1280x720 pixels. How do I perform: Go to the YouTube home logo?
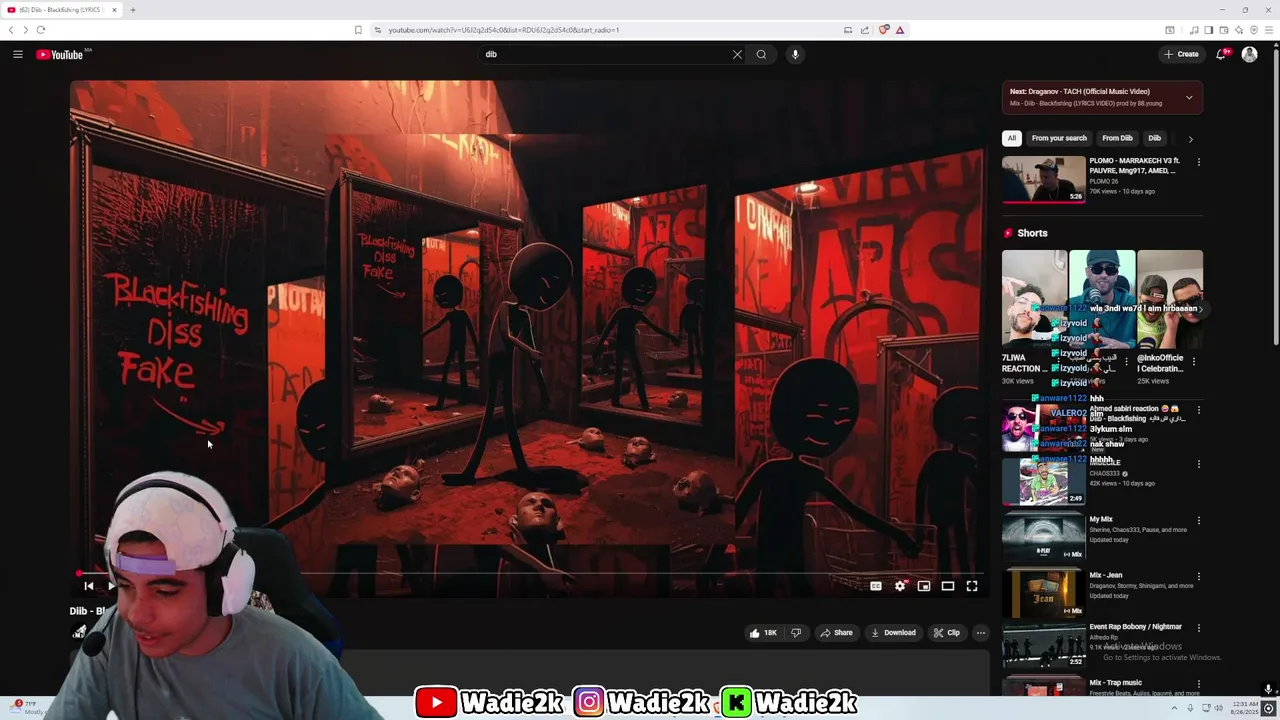(x=60, y=54)
